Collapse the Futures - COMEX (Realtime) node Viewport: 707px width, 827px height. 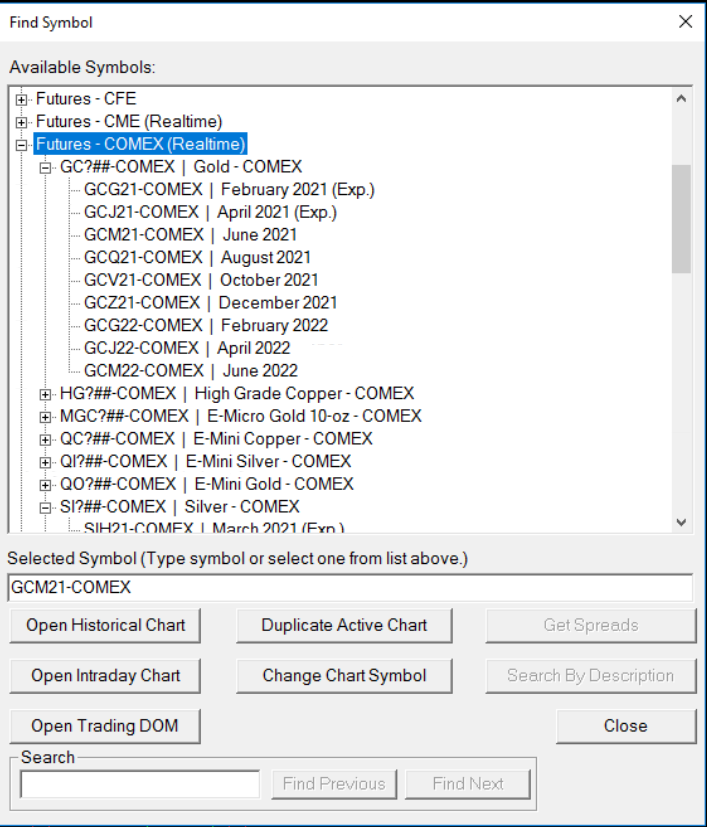[x=21, y=145]
